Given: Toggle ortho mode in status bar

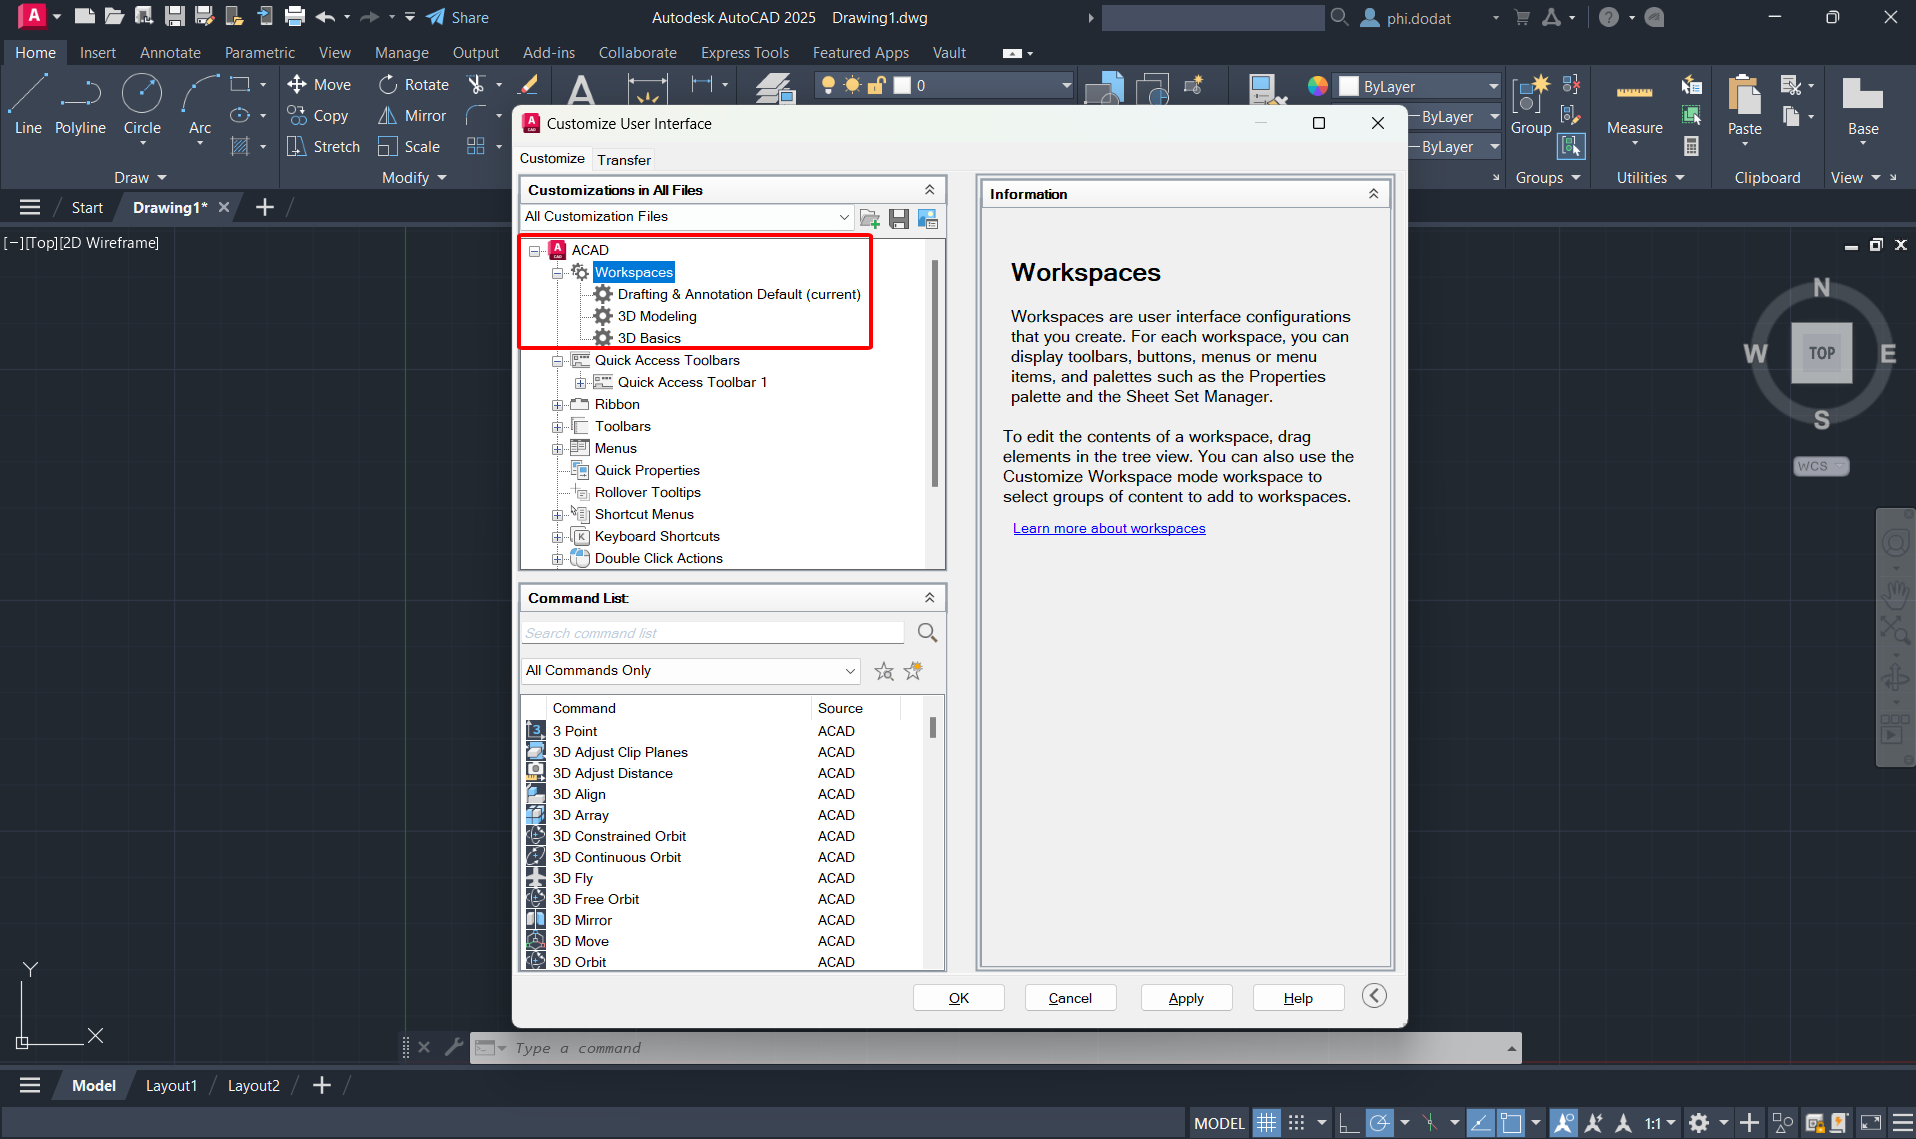Looking at the screenshot, I should (1349, 1123).
